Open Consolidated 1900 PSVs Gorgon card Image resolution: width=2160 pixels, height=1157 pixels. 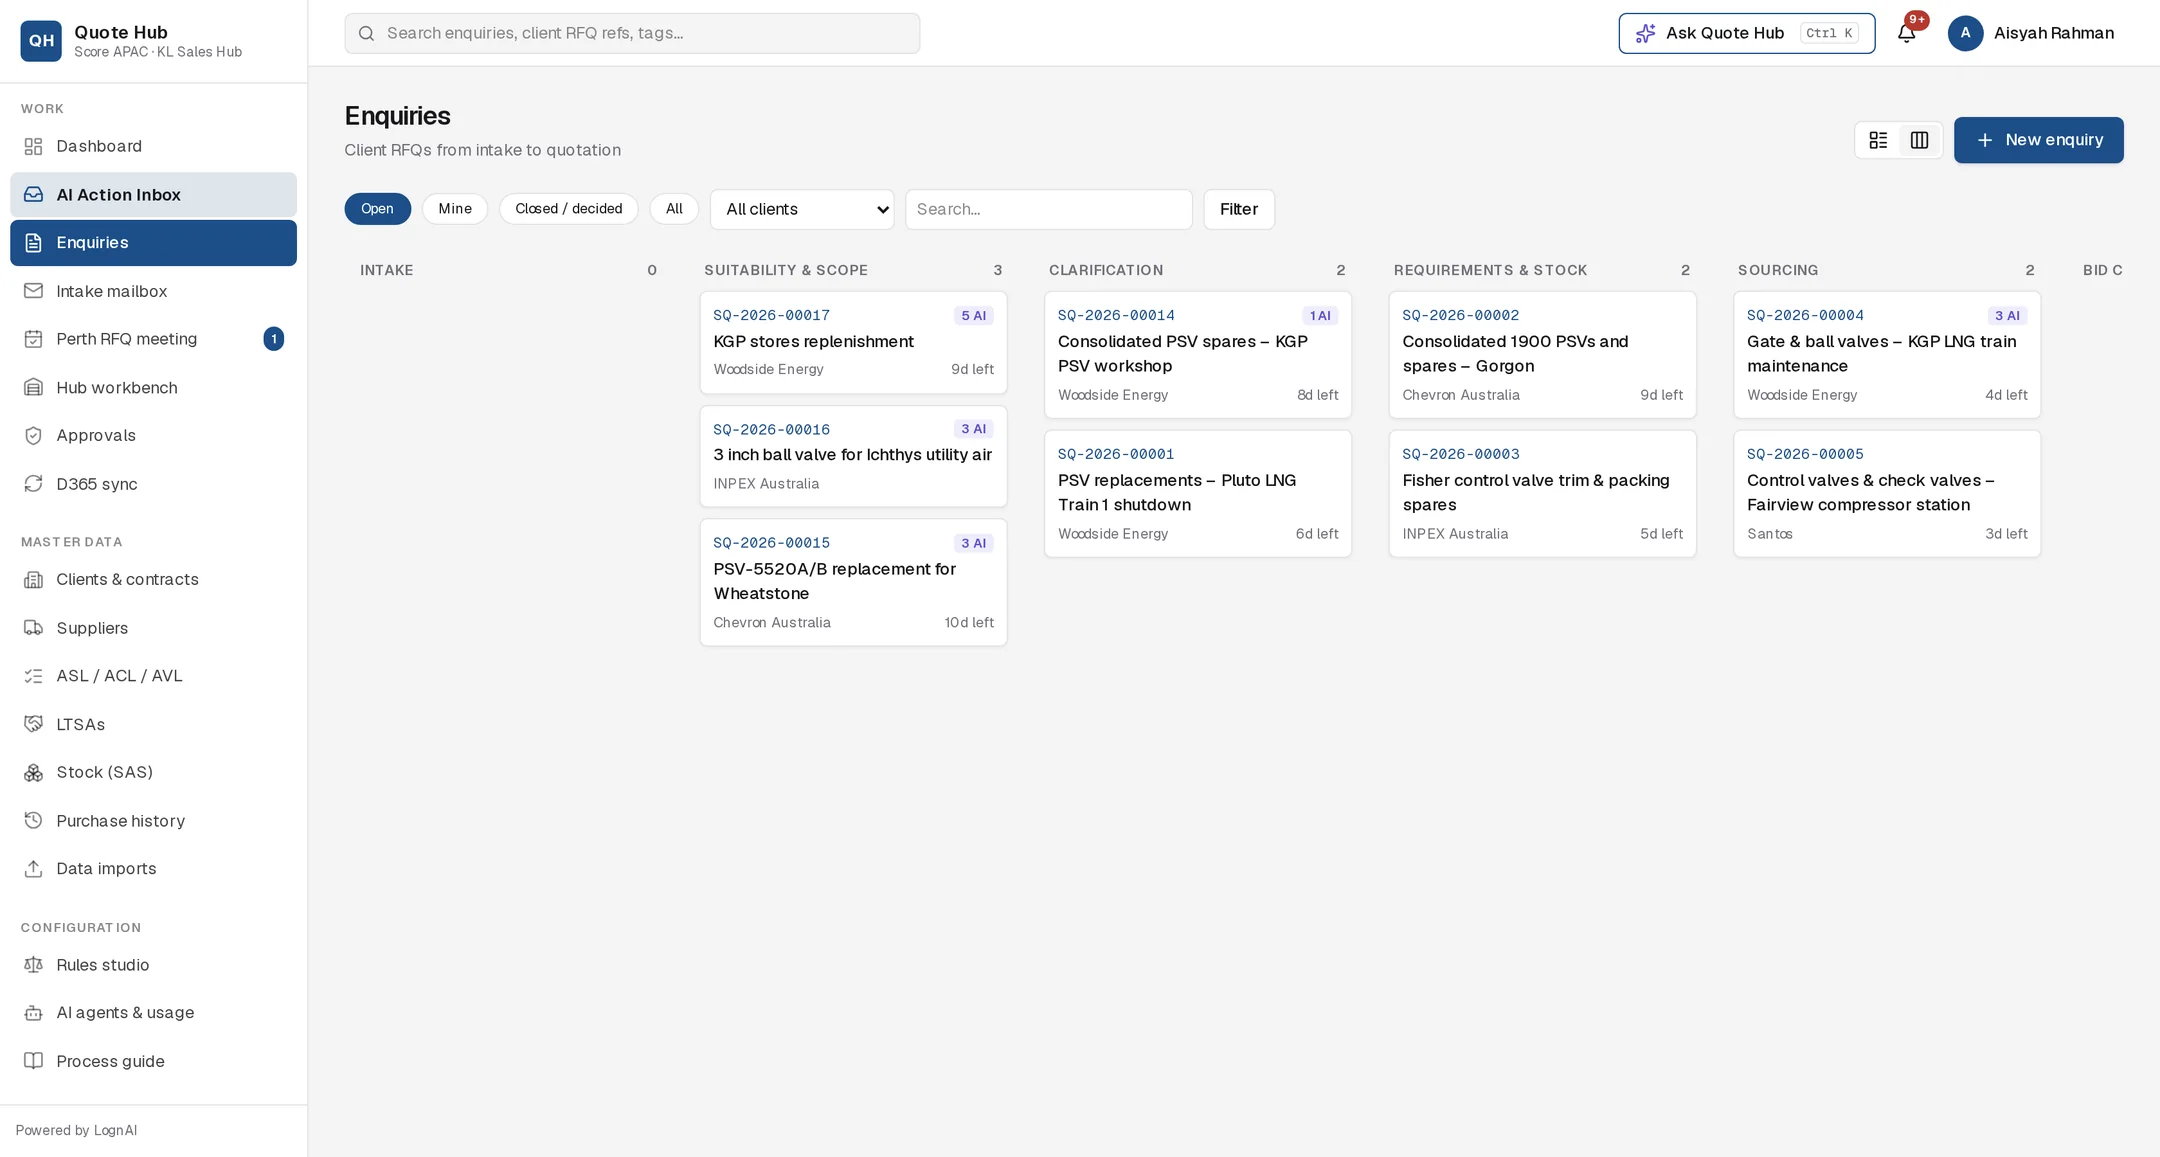pyautogui.click(x=1542, y=355)
